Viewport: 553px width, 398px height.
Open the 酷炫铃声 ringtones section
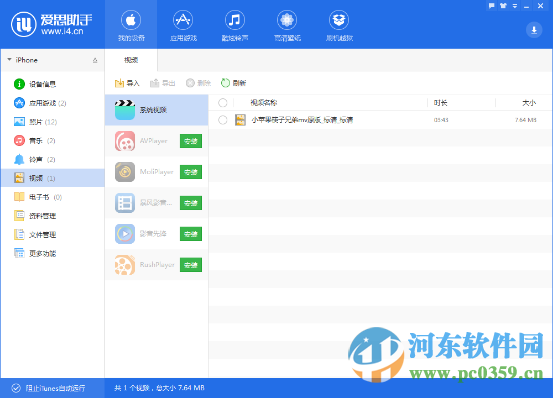point(235,25)
